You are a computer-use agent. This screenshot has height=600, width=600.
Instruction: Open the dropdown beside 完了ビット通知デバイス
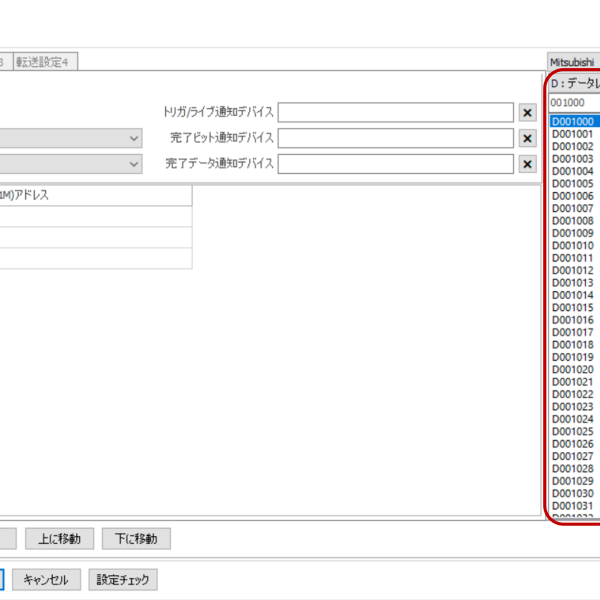[x=134, y=138]
